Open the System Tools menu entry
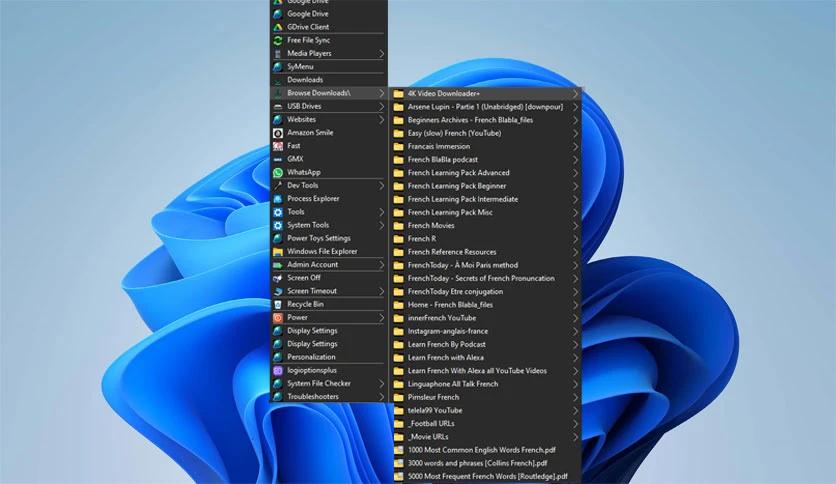Image resolution: width=836 pixels, height=484 pixels. (x=329, y=225)
